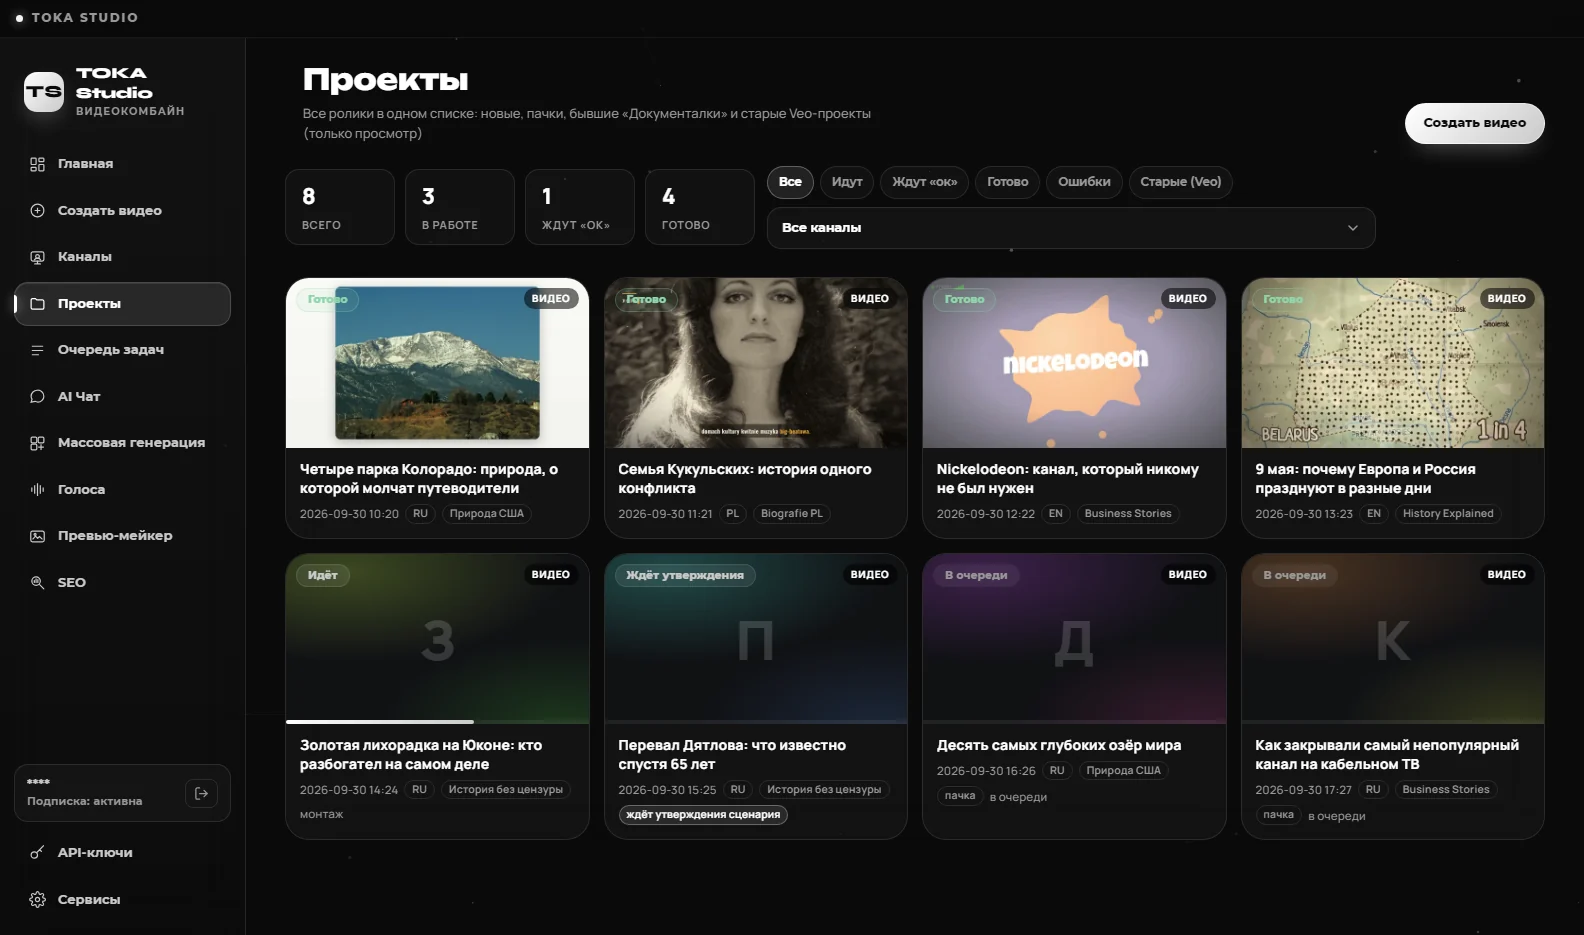
Task: Click the Идёт status badge
Action: click(322, 576)
